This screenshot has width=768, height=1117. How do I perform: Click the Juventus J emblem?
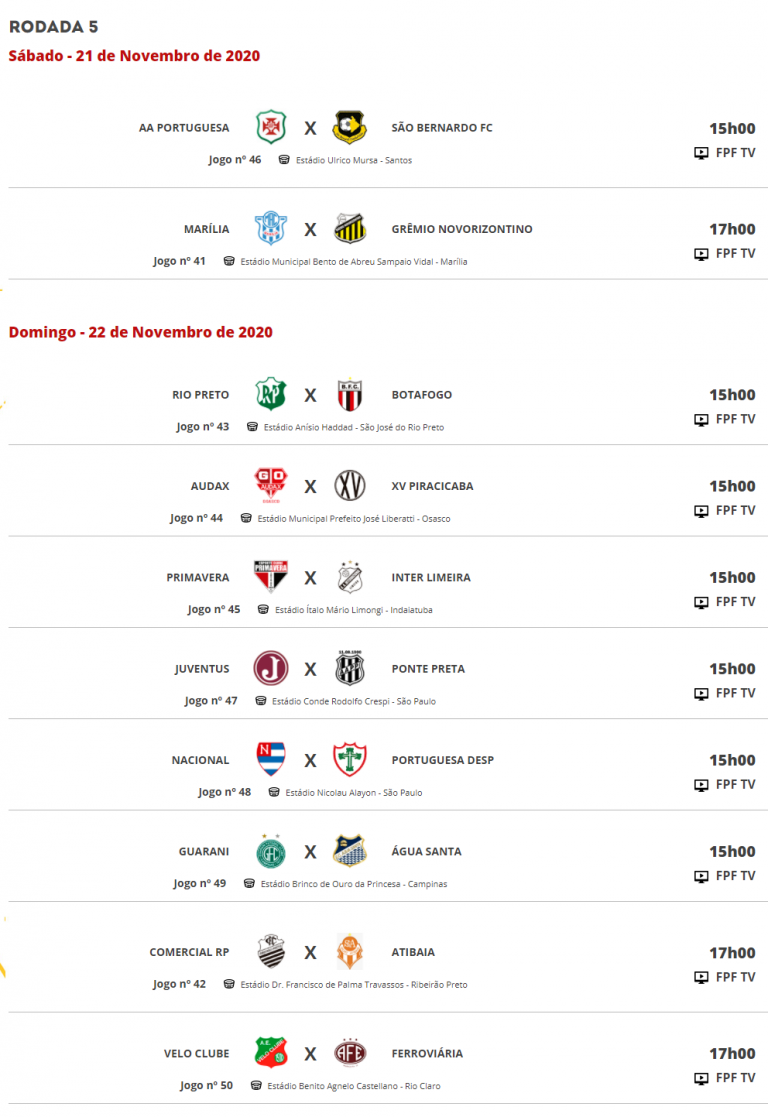point(271,669)
